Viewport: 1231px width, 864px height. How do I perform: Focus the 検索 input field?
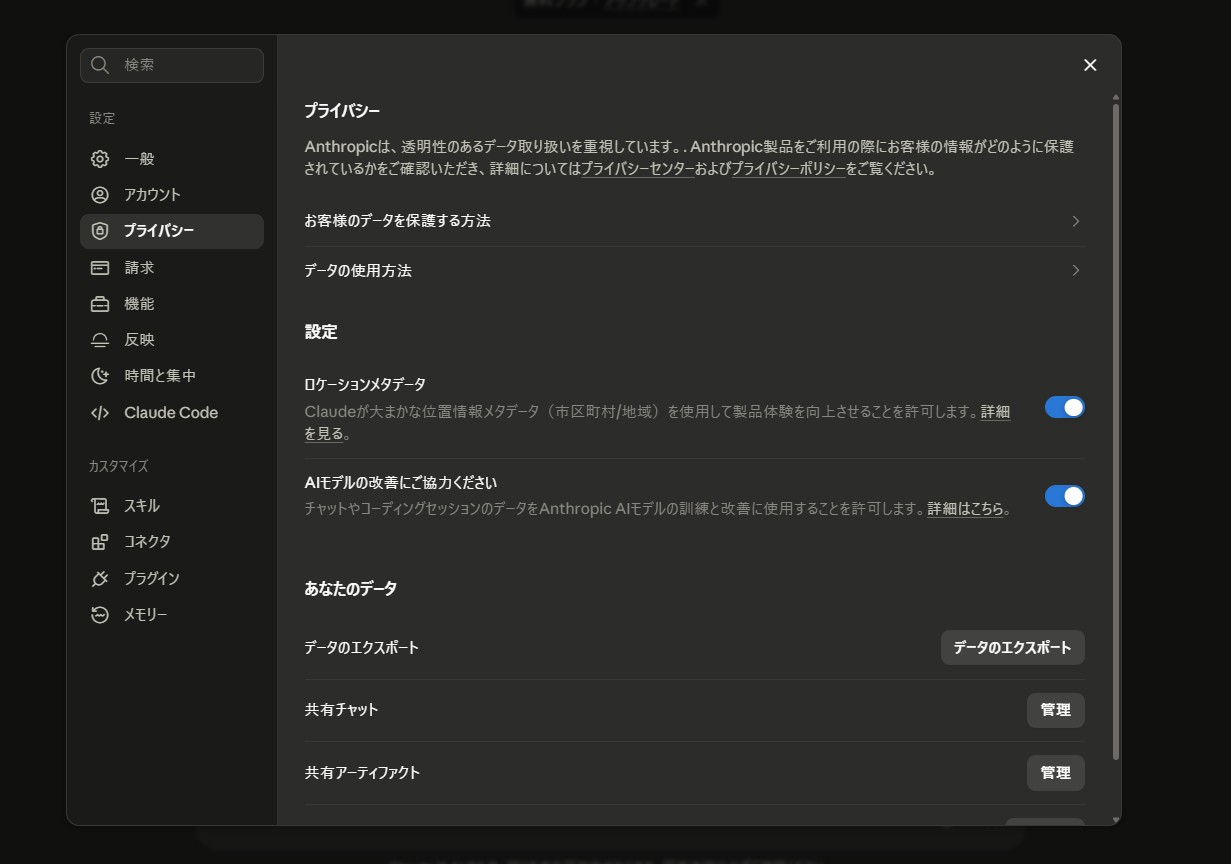(172, 65)
